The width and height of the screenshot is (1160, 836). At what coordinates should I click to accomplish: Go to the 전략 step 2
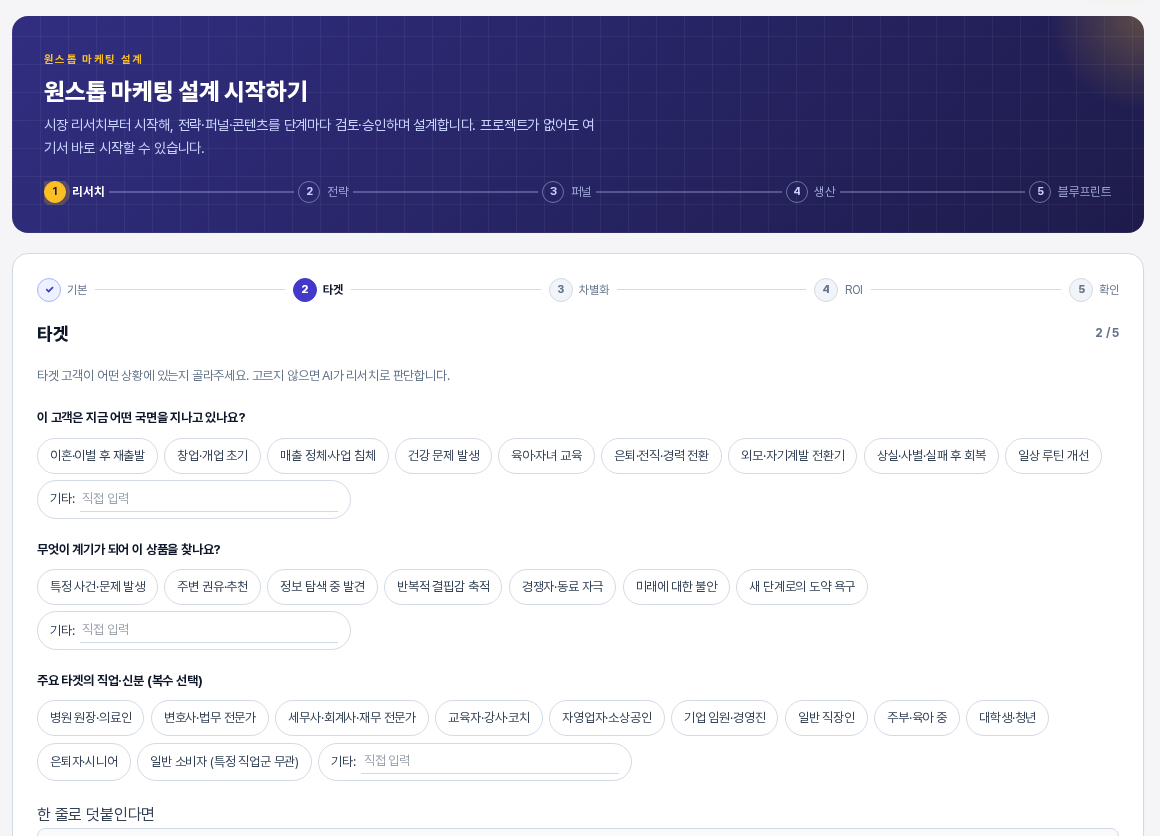pos(323,192)
